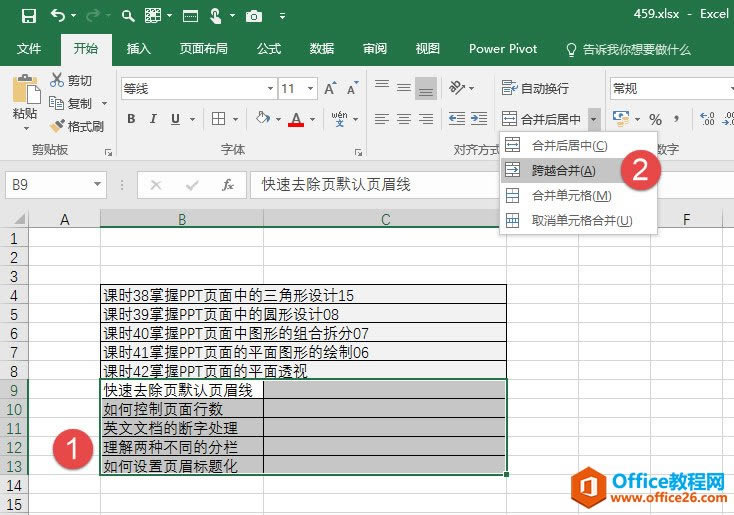Click 取消单元格合并(U) in the merge menu
Screen dimensions: 734x515
pyautogui.click(x=580, y=220)
